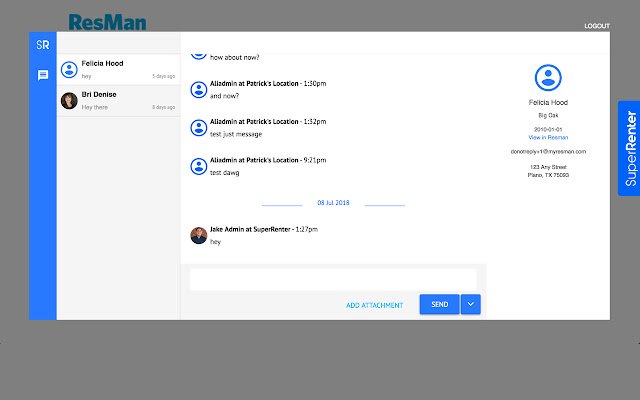
Task: Click the "how about now?" message
Action: pos(235,58)
